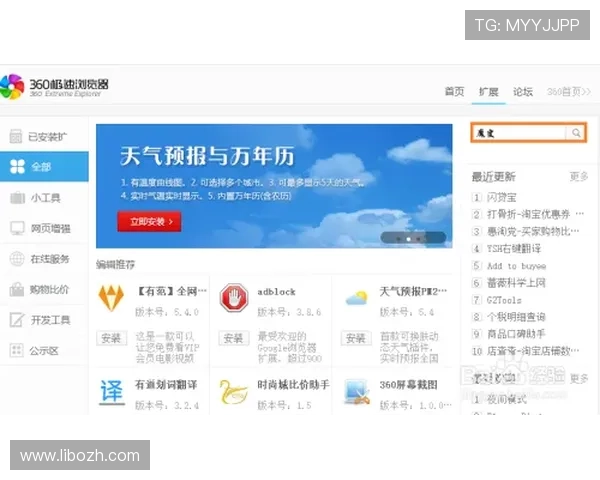This screenshot has width=600, height=480.
Task: Go to 360首页 link
Action: click(x=569, y=92)
